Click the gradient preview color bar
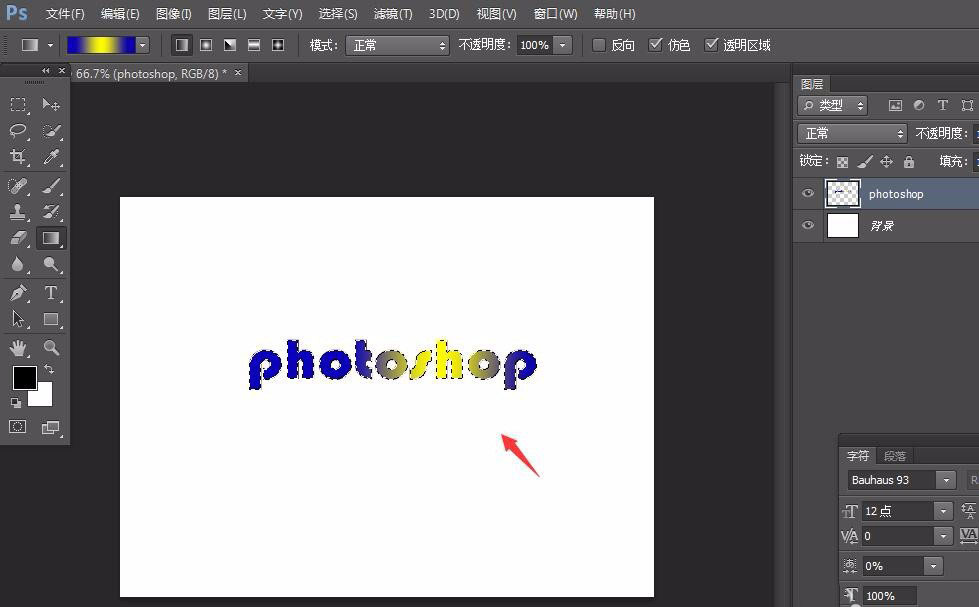979x607 pixels. coord(101,45)
